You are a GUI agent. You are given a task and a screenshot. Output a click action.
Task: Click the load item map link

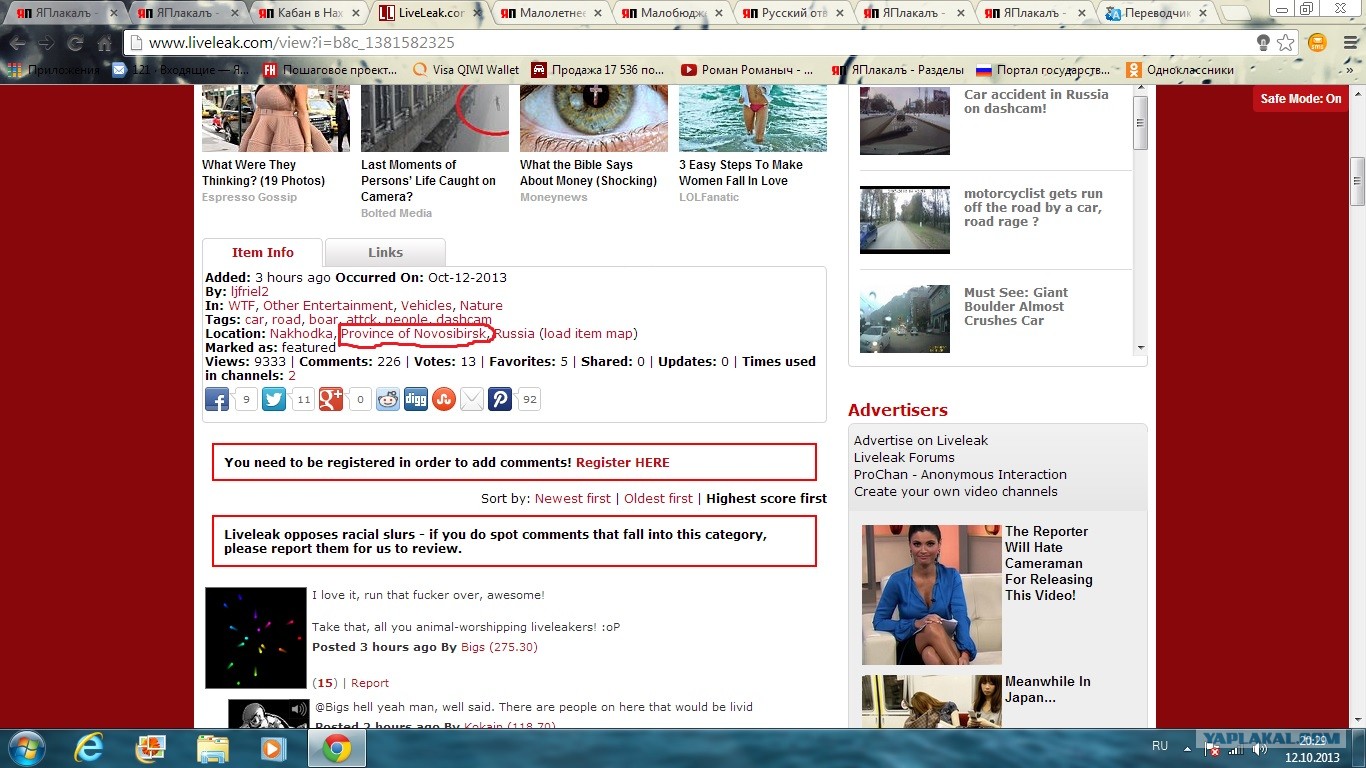click(588, 333)
